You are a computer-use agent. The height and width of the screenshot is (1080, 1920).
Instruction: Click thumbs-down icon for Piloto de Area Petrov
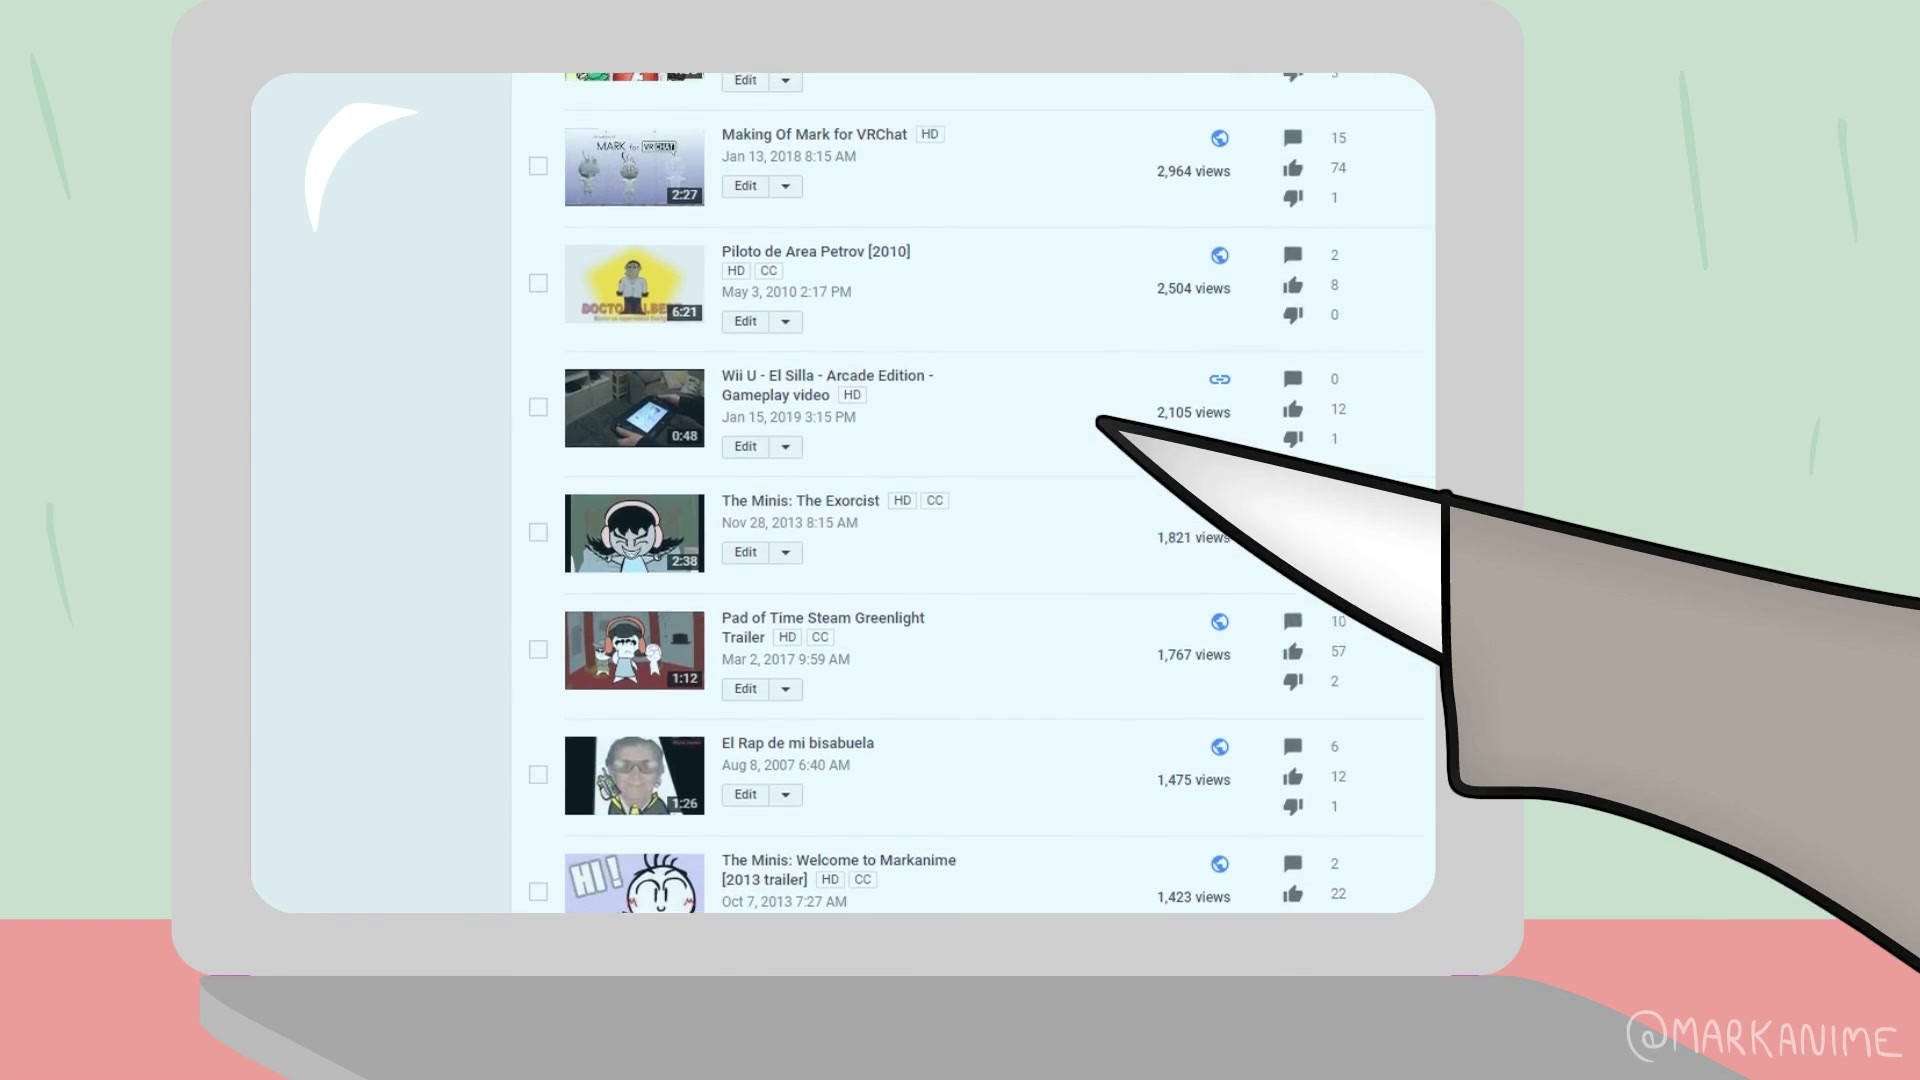click(1292, 315)
